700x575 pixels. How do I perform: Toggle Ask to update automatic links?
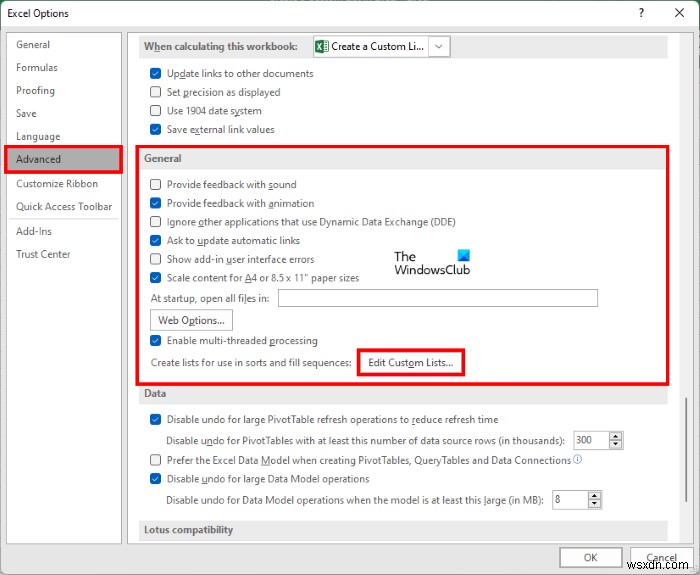[155, 241]
